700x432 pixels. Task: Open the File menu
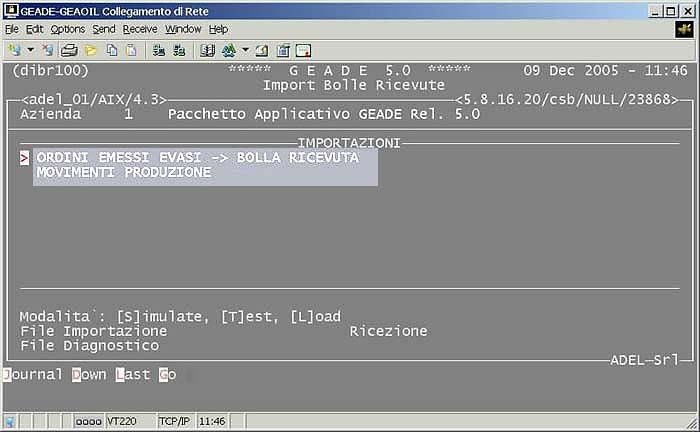click(12, 29)
